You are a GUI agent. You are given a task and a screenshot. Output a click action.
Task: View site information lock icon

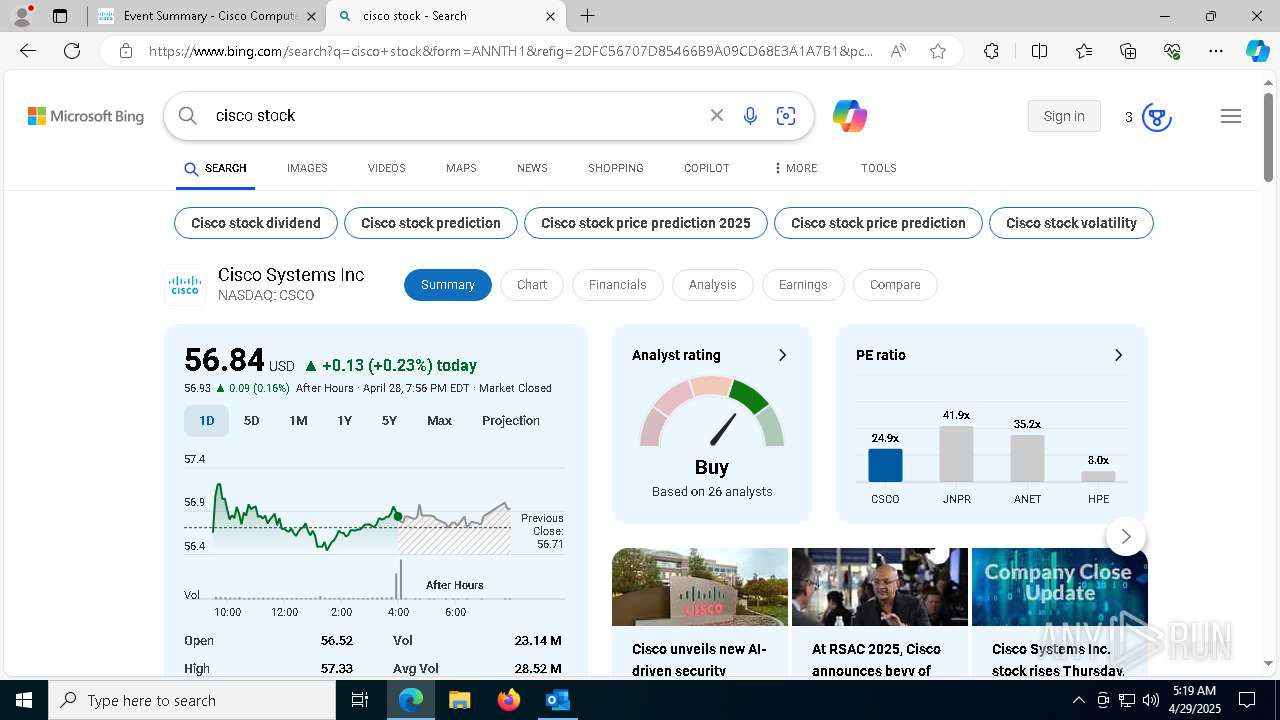[x=126, y=51]
